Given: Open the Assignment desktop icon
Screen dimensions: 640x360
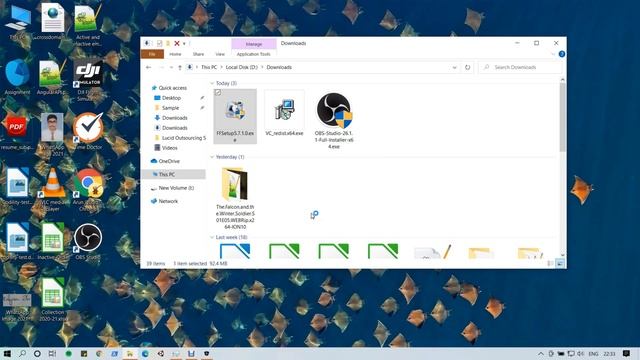Looking at the screenshot, I should pyautogui.click(x=17, y=77).
